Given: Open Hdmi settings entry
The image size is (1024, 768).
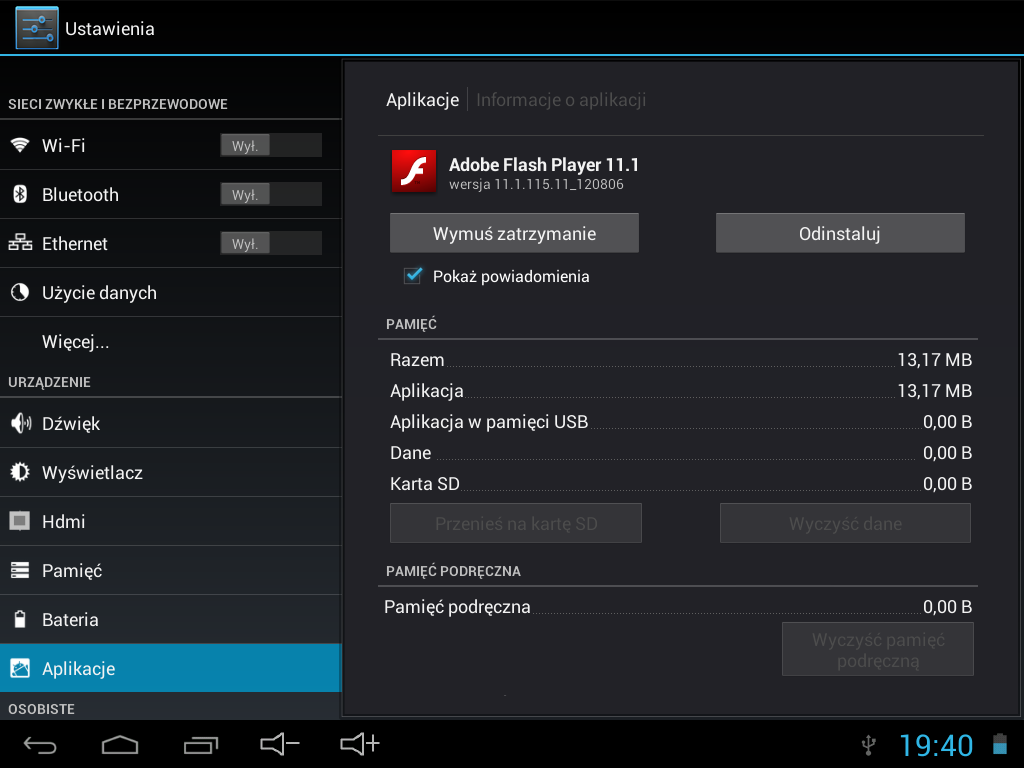Looking at the screenshot, I should tap(171, 521).
